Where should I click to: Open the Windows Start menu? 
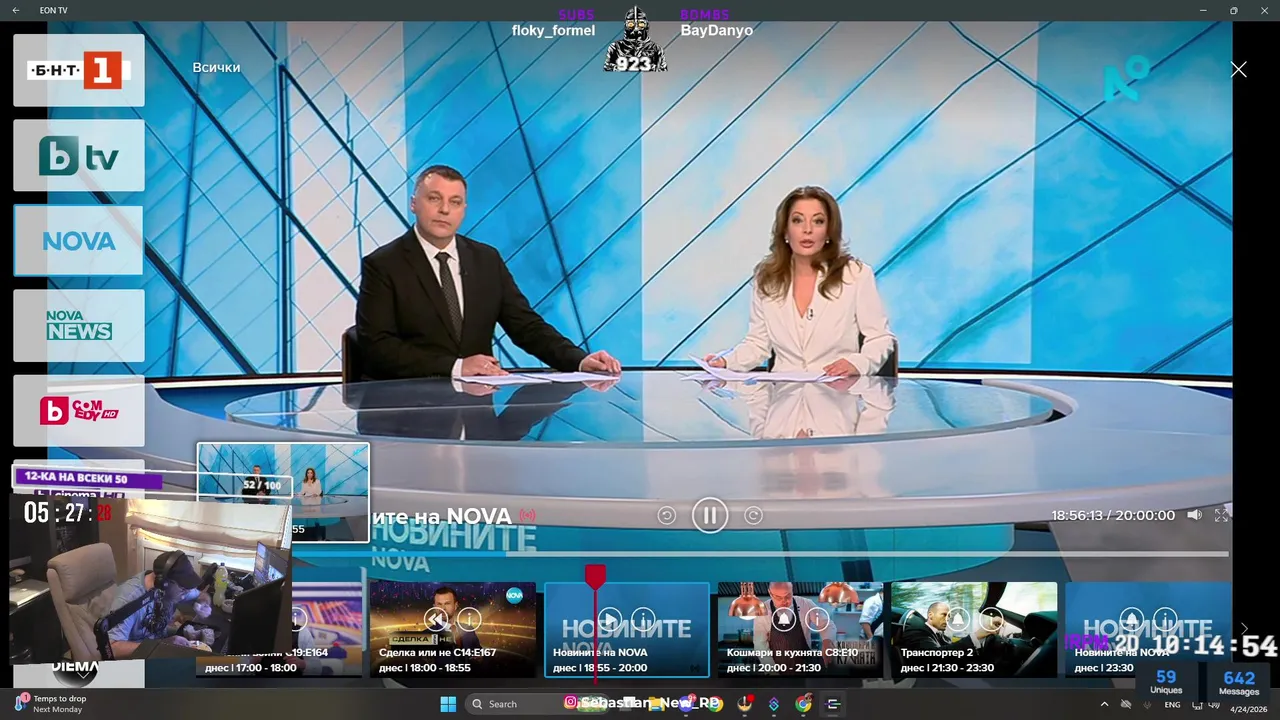pyautogui.click(x=448, y=704)
